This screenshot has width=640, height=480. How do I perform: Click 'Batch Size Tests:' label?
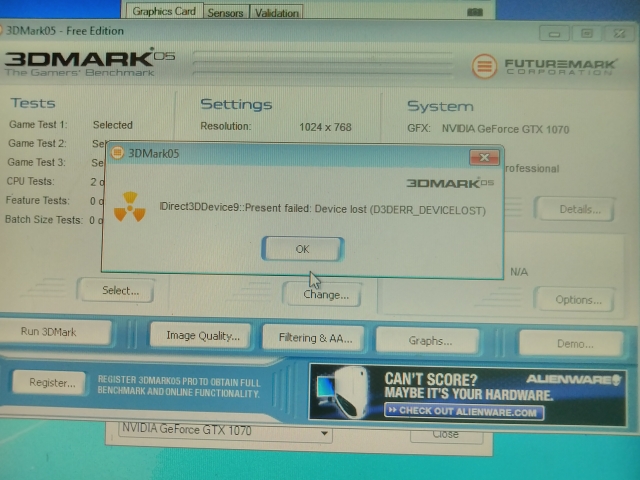[x=44, y=220]
